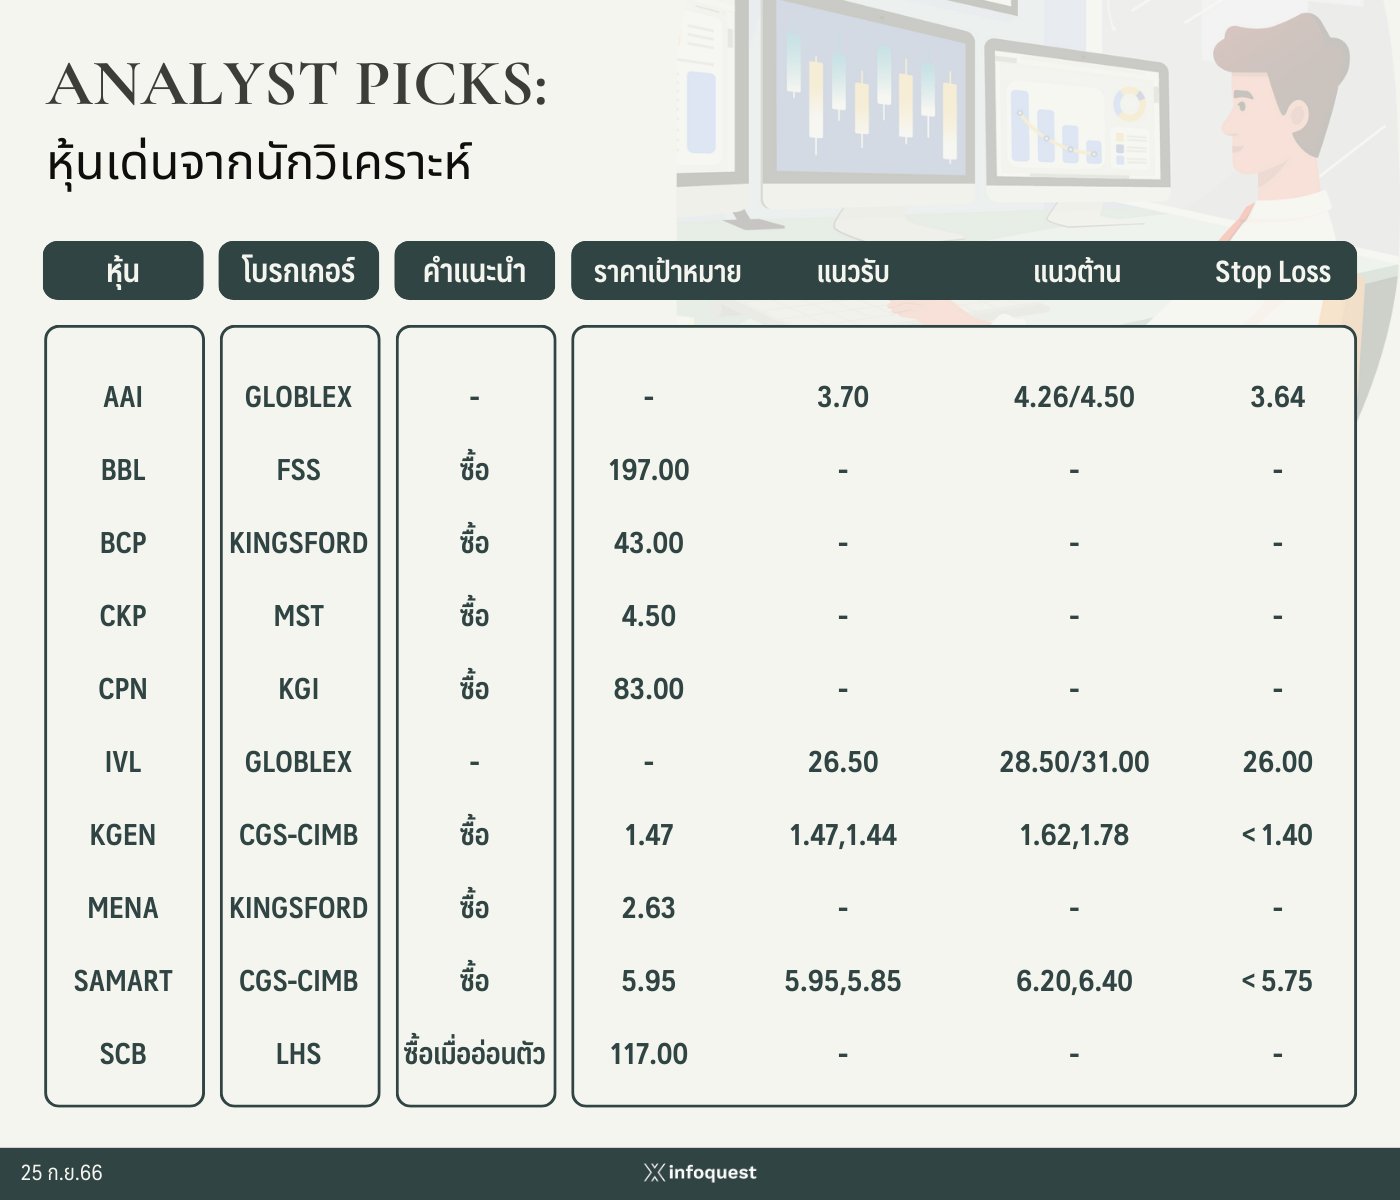Click the แนวรับ column header
Viewport: 1400px width, 1200px height.
click(852, 272)
